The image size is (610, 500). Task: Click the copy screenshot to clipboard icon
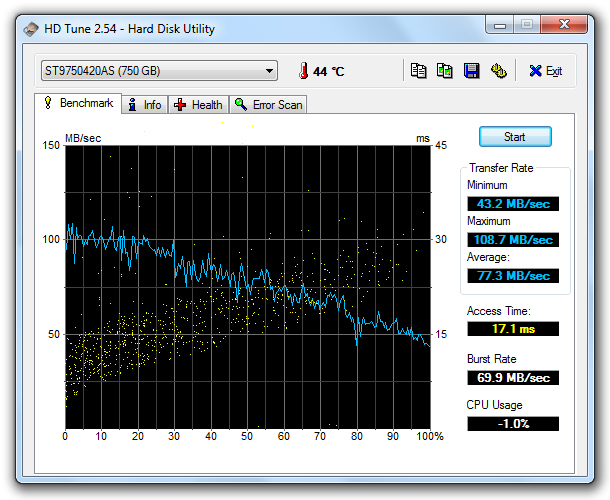pyautogui.click(x=445, y=71)
